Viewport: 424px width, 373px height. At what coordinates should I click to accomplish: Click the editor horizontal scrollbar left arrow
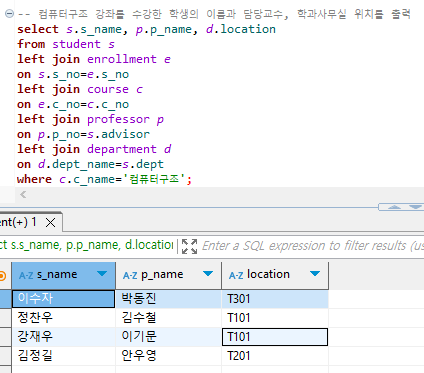[23, 194]
